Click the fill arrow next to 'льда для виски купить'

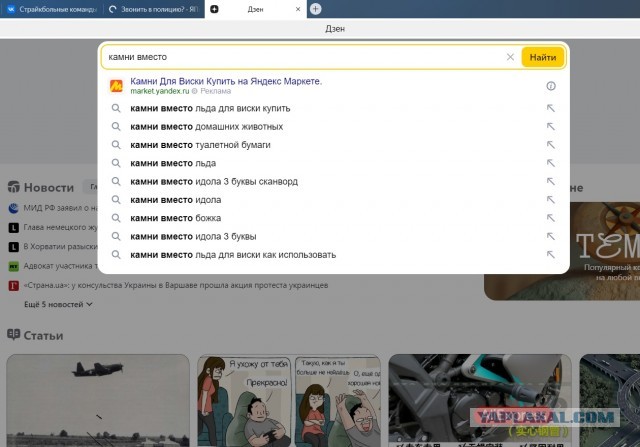point(551,108)
